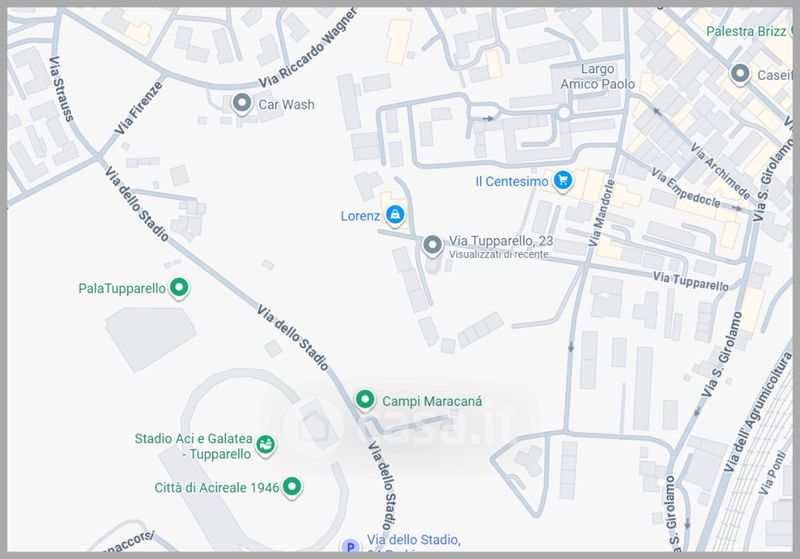Click the Palestra Brizz label

point(746,32)
